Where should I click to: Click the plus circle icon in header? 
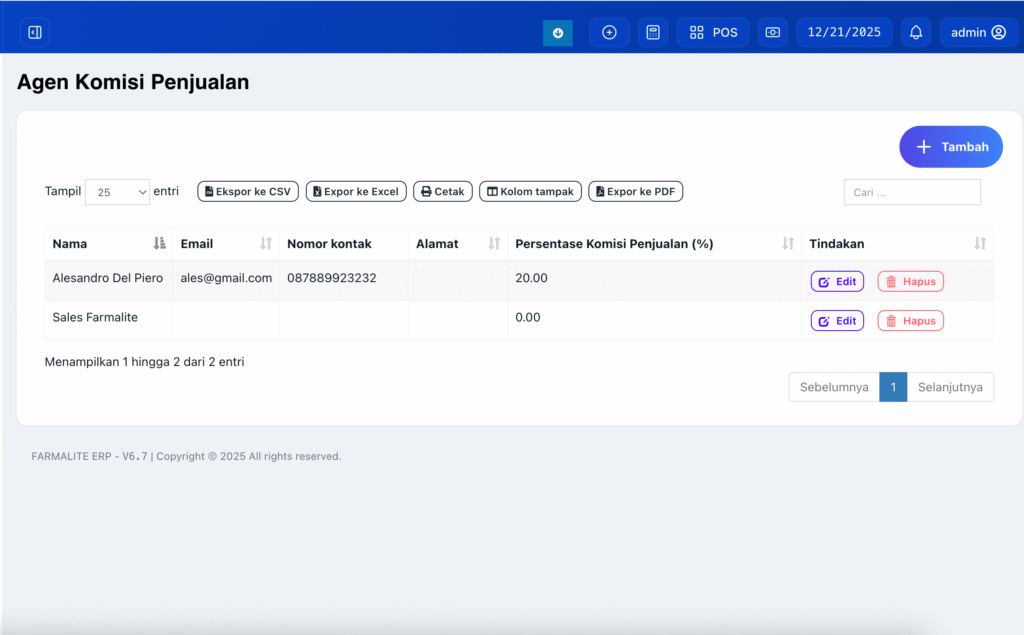coord(609,32)
